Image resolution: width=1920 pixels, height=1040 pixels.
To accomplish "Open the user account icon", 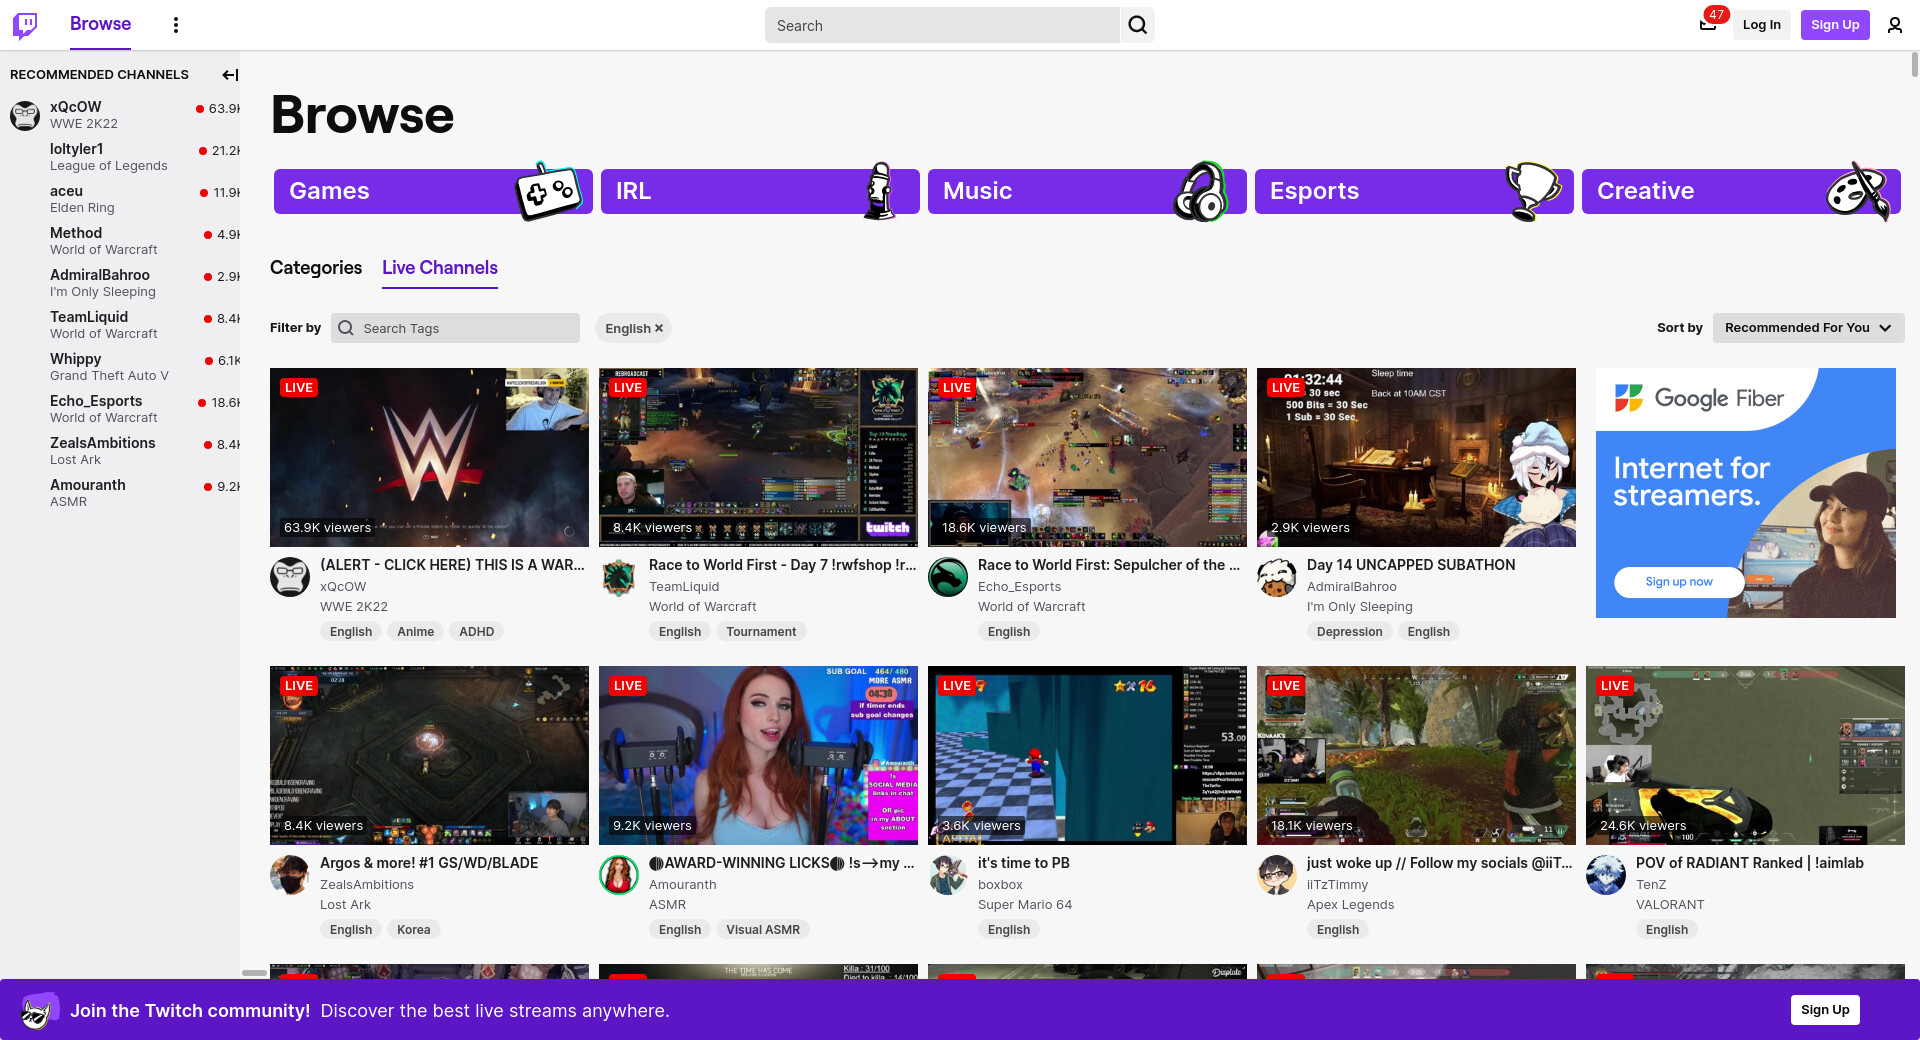I will click(1894, 25).
